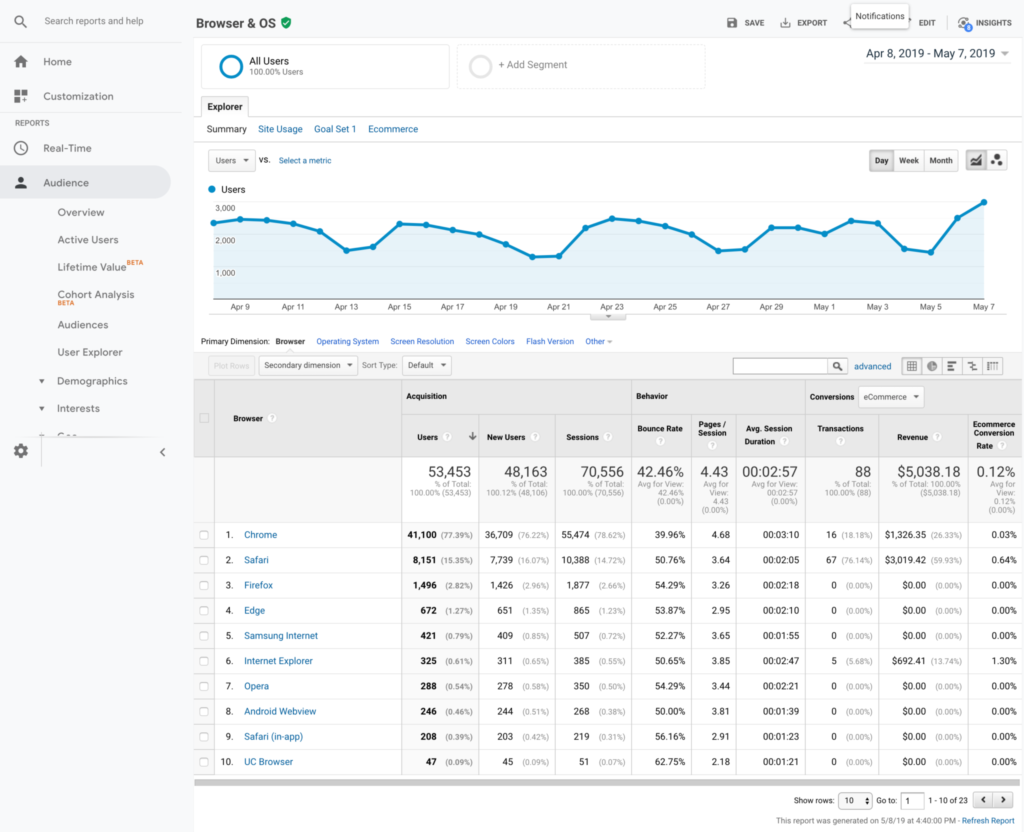The width and height of the screenshot is (1024, 832).
Task: Toggle the select-all rows checkbox
Action: [x=204, y=418]
